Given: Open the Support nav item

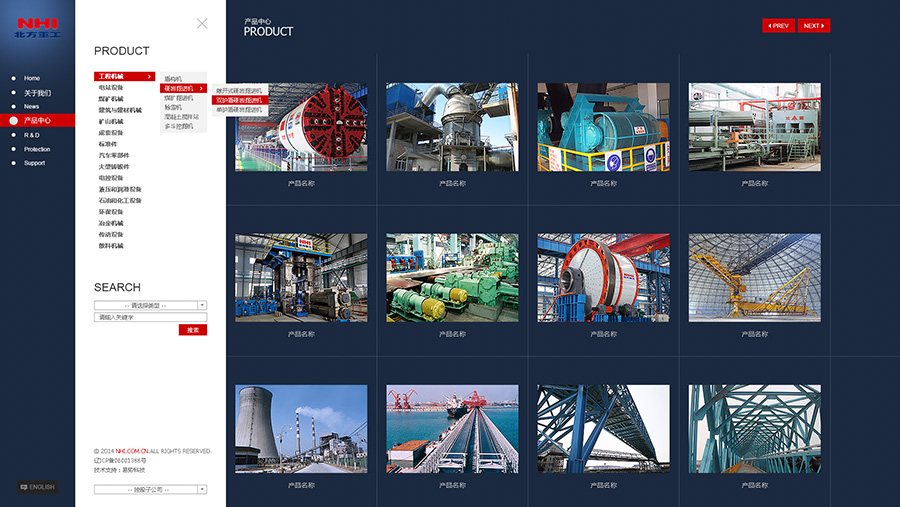Looking at the screenshot, I should point(34,163).
